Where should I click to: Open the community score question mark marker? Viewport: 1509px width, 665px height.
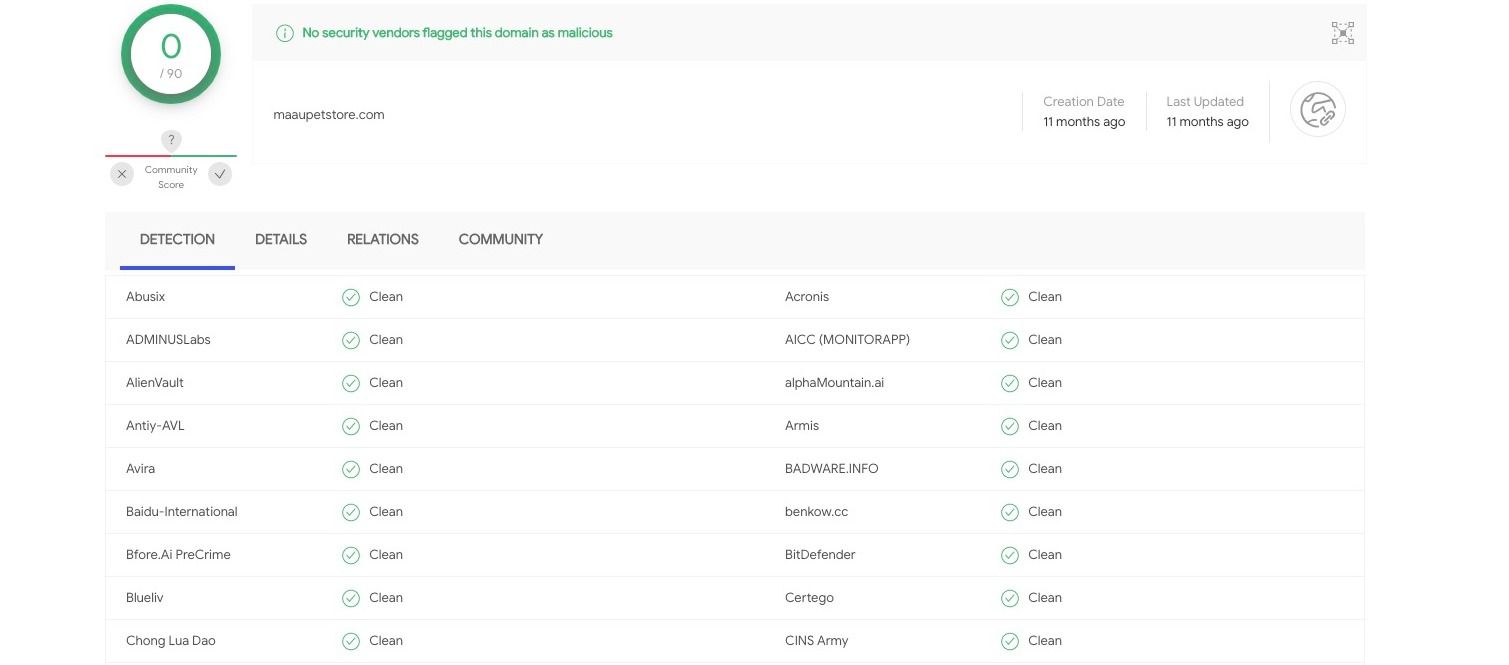(x=171, y=141)
